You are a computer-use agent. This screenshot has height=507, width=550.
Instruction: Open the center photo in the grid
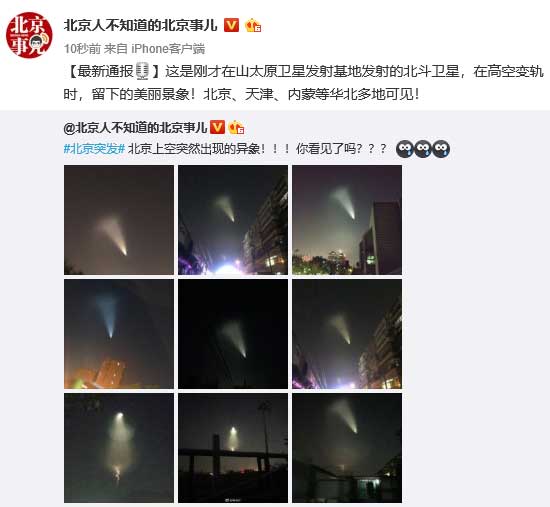(x=233, y=334)
